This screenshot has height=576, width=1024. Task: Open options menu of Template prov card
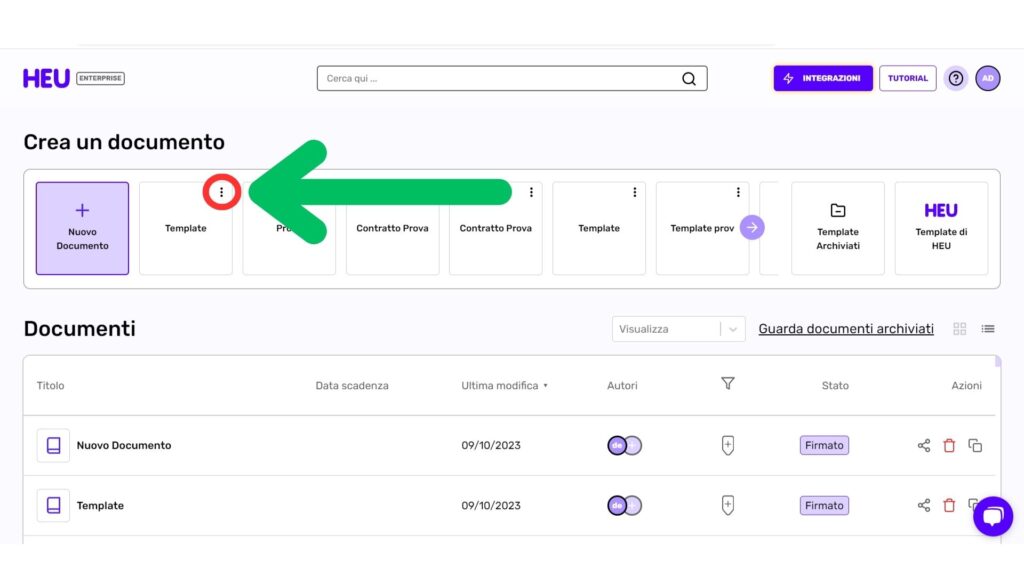coord(738,192)
